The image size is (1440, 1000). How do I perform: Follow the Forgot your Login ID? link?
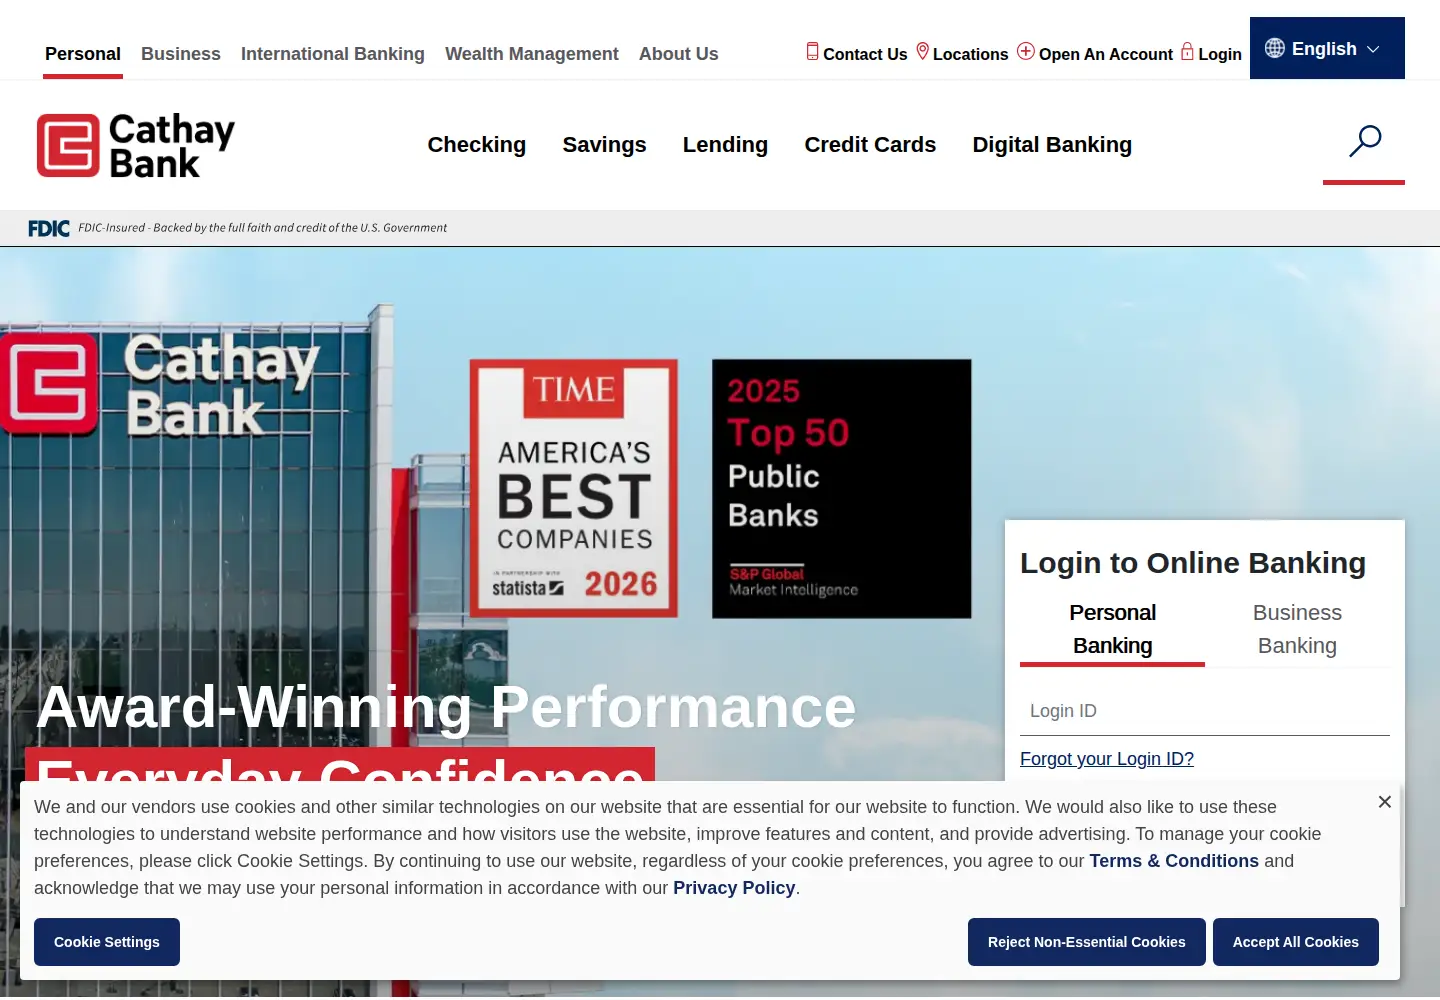coord(1107,759)
